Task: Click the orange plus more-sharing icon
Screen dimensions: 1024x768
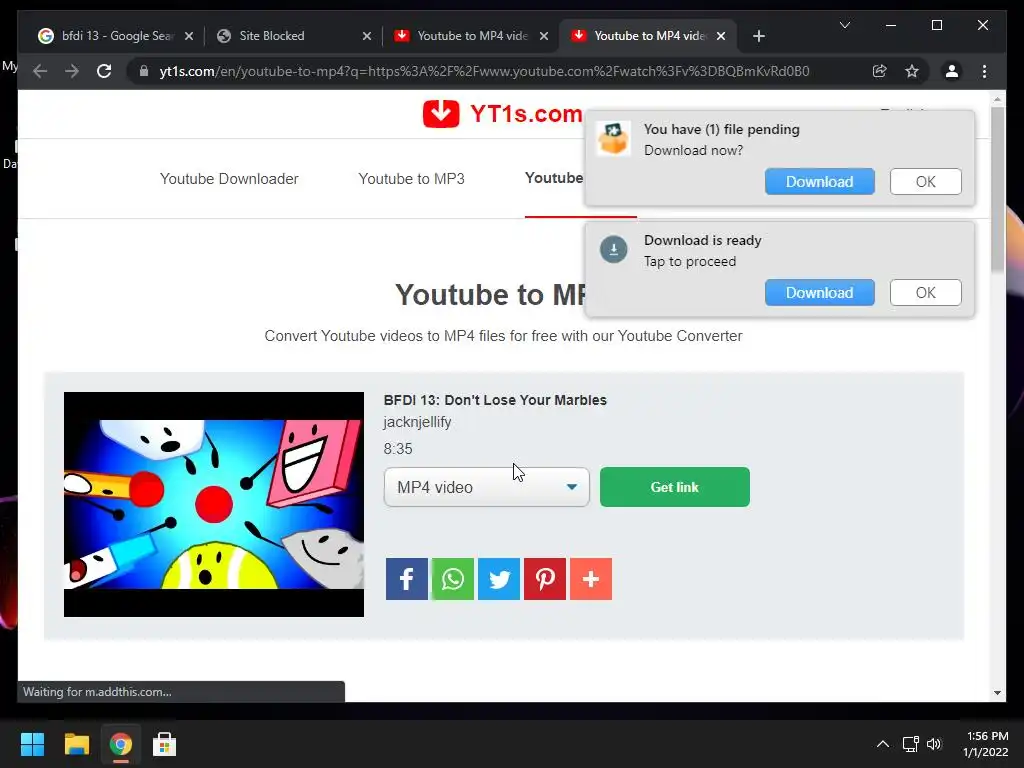Action: pos(591,579)
